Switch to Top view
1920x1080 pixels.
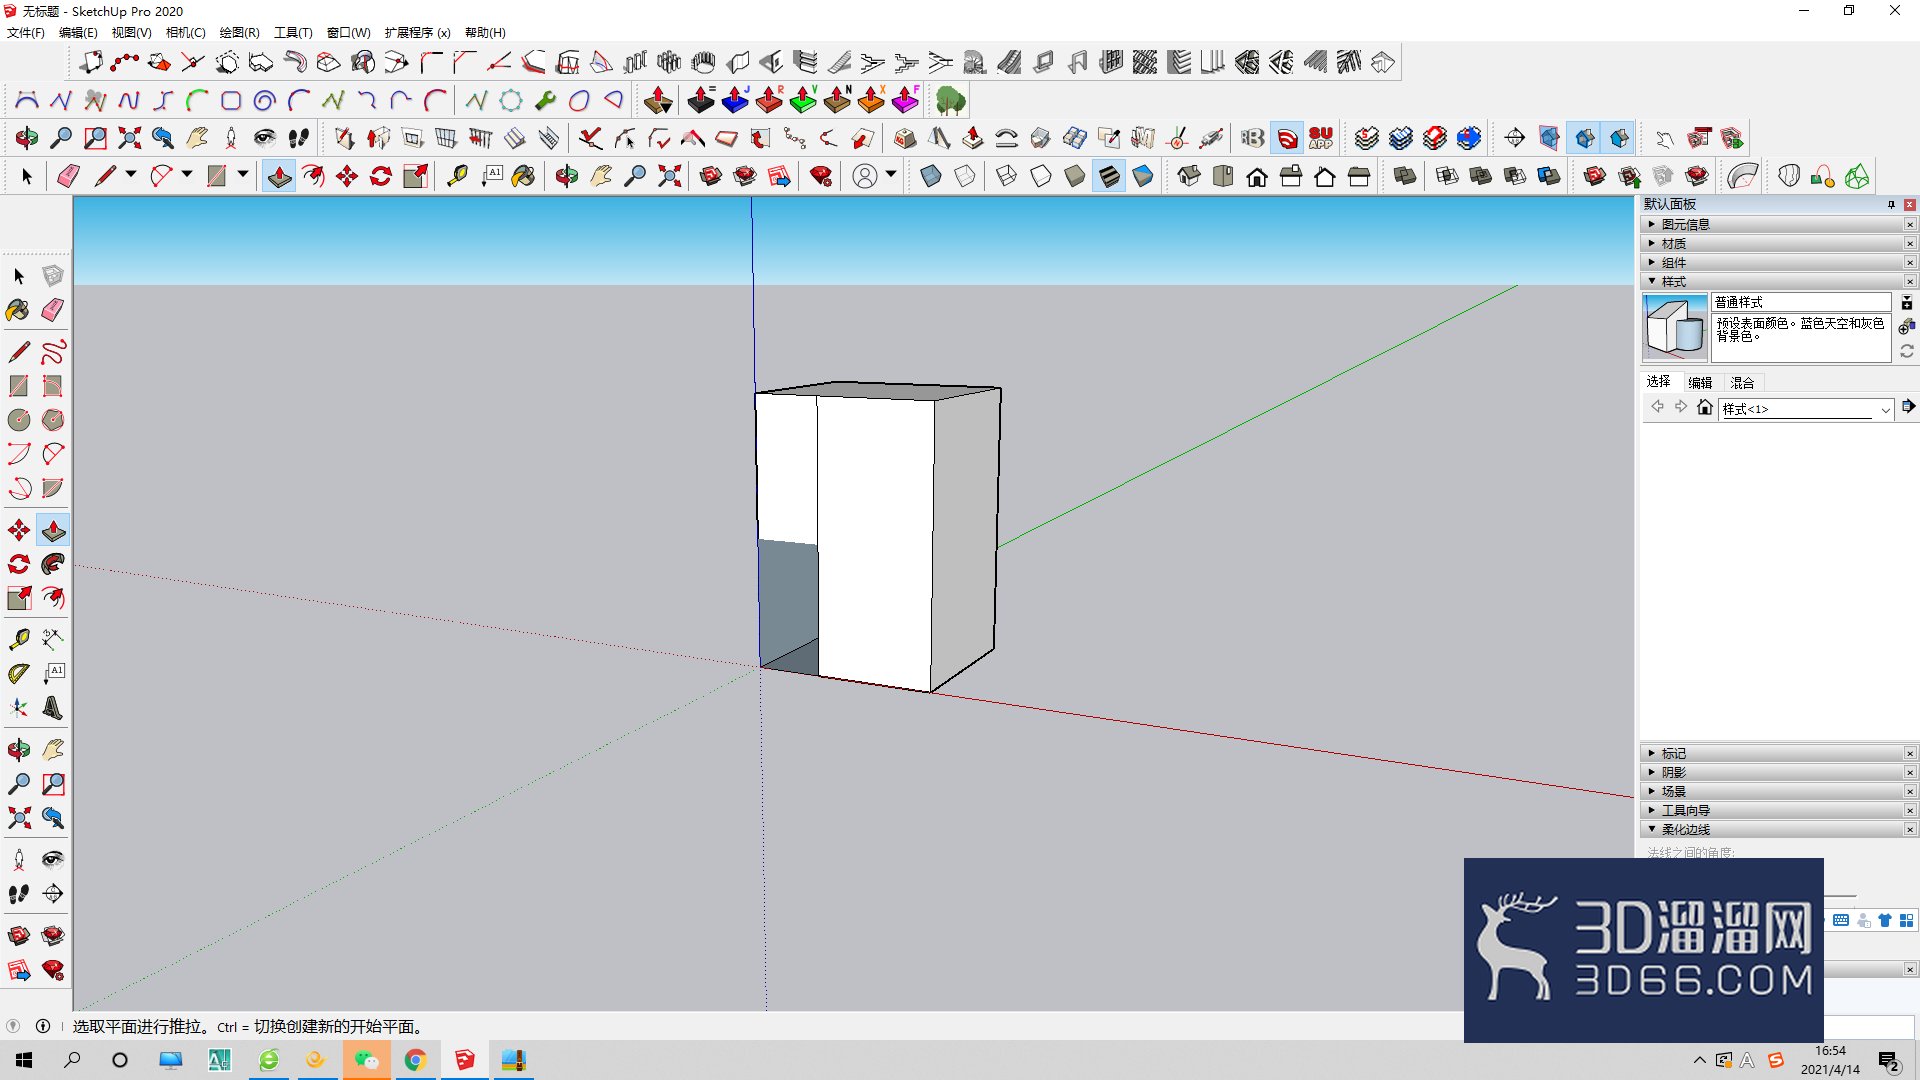[1223, 176]
